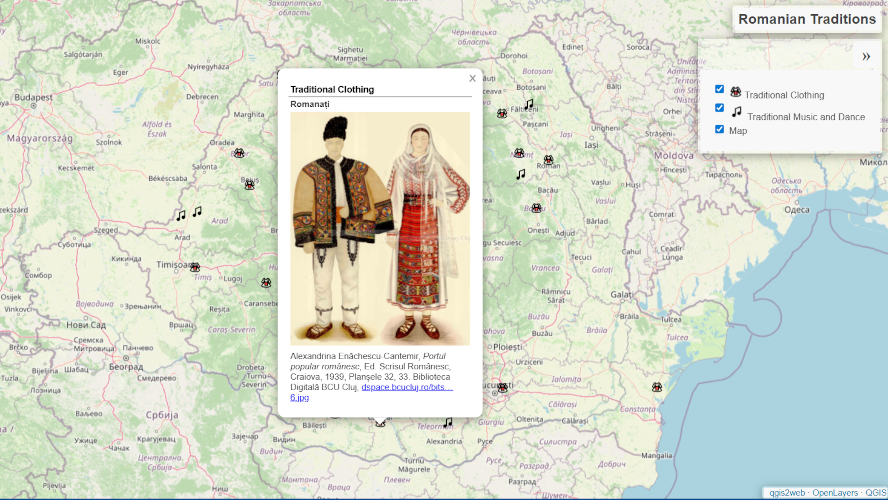Viewport: 888px width, 500px height.
Task: Click the clothing marker near Constanța coast
Action: click(x=657, y=387)
